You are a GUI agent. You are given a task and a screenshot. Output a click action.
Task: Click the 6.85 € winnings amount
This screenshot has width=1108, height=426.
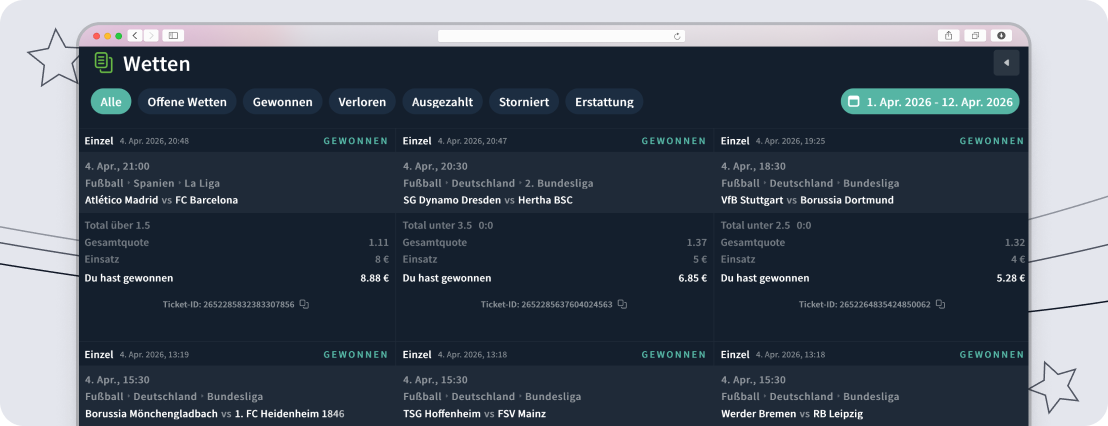(x=692, y=278)
